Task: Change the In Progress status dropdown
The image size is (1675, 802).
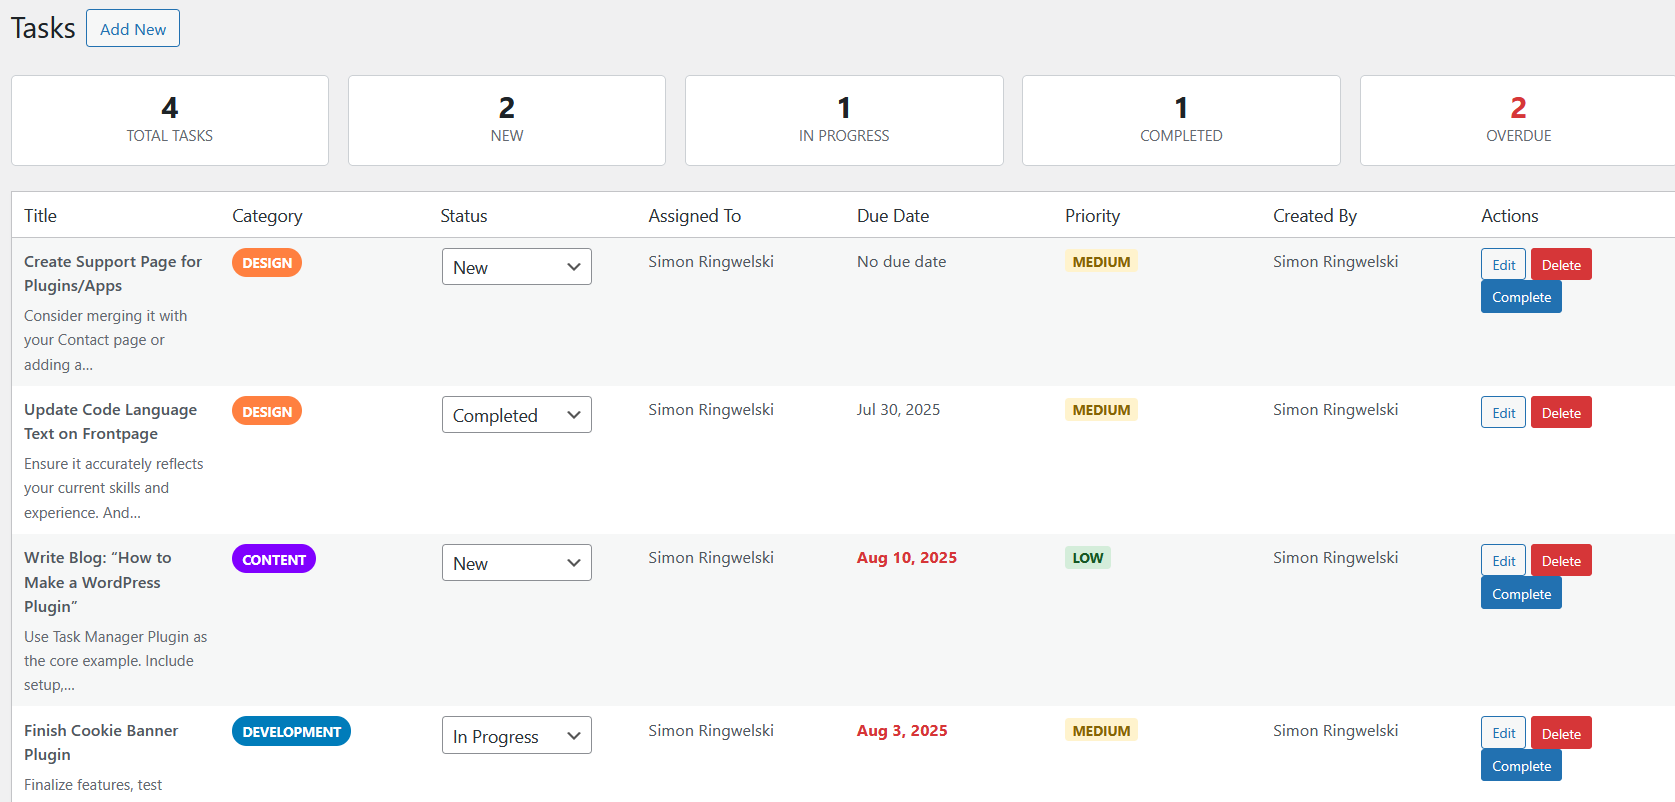Action: pyautogui.click(x=516, y=736)
